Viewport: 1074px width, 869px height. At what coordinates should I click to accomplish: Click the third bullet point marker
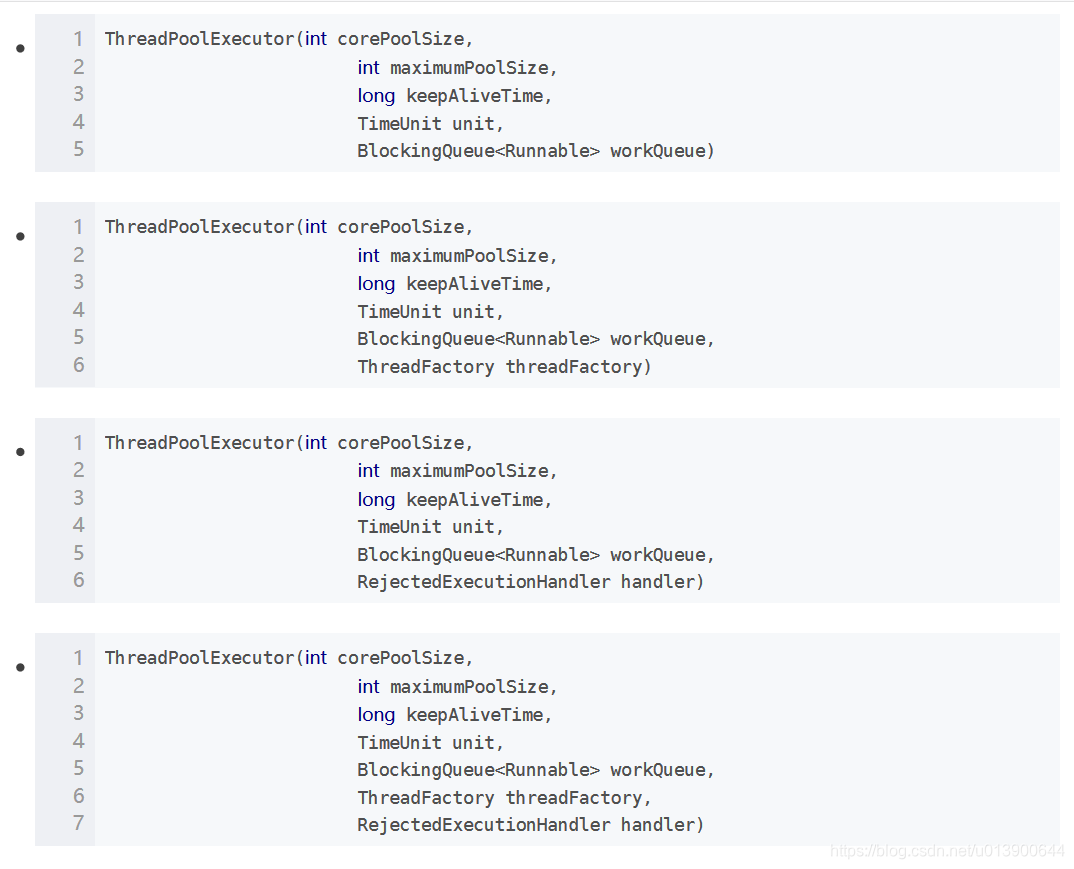(19, 452)
